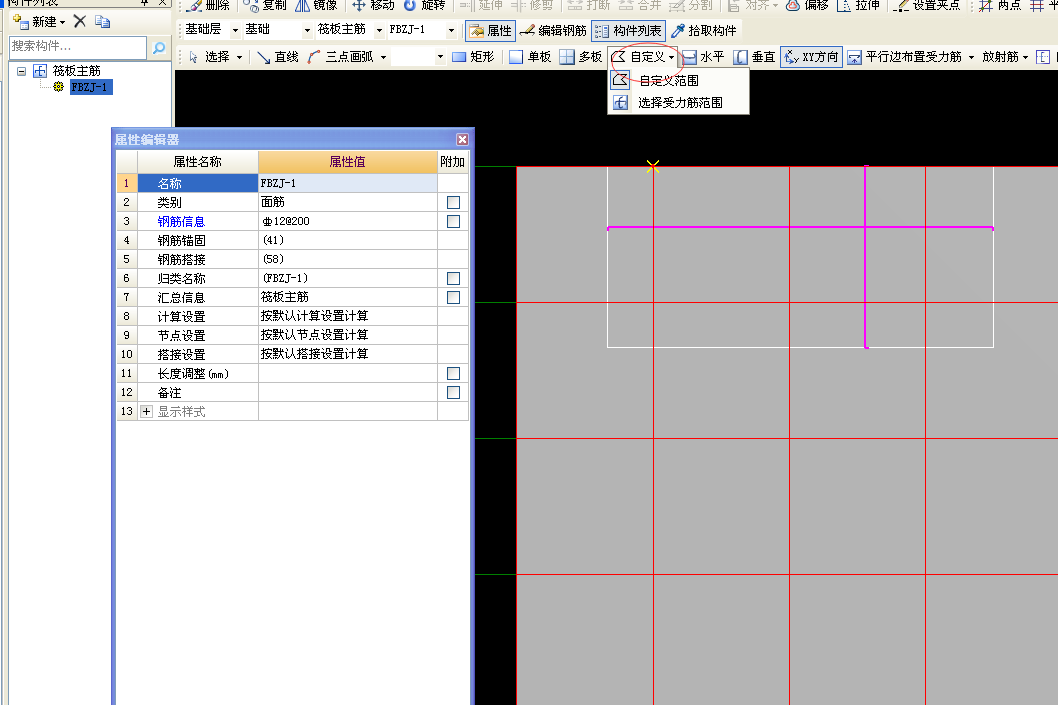Viewport: 1058px width, 705px height.
Task: Click 按默认计算设置计算 value cell
Action: click(x=347, y=316)
